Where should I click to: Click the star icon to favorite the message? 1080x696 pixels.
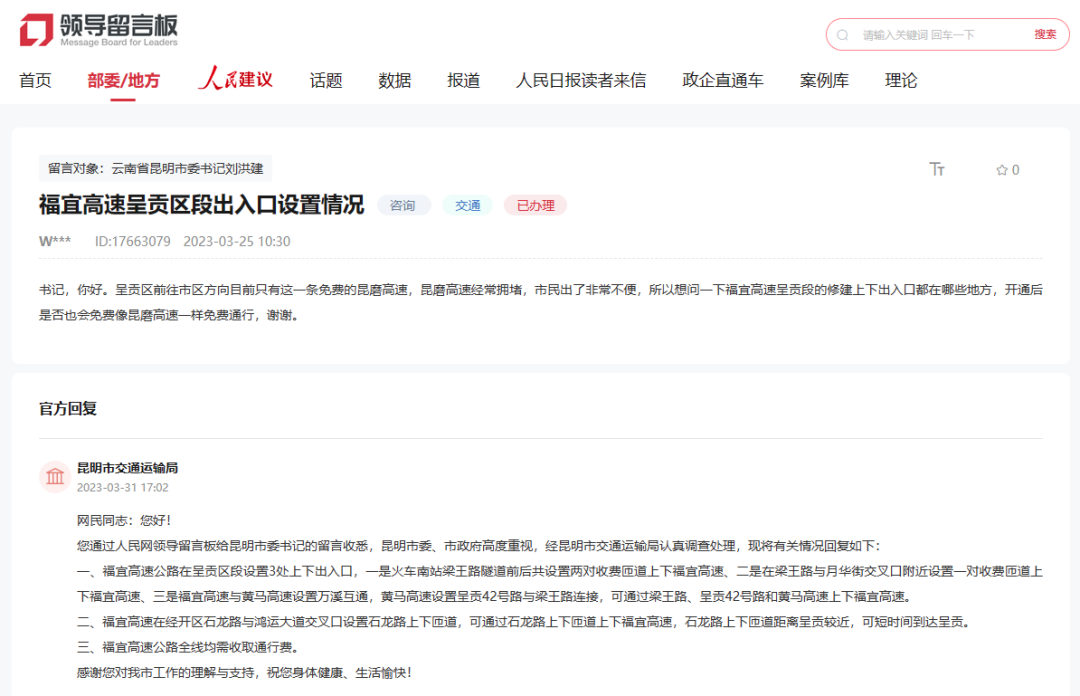tap(1002, 169)
